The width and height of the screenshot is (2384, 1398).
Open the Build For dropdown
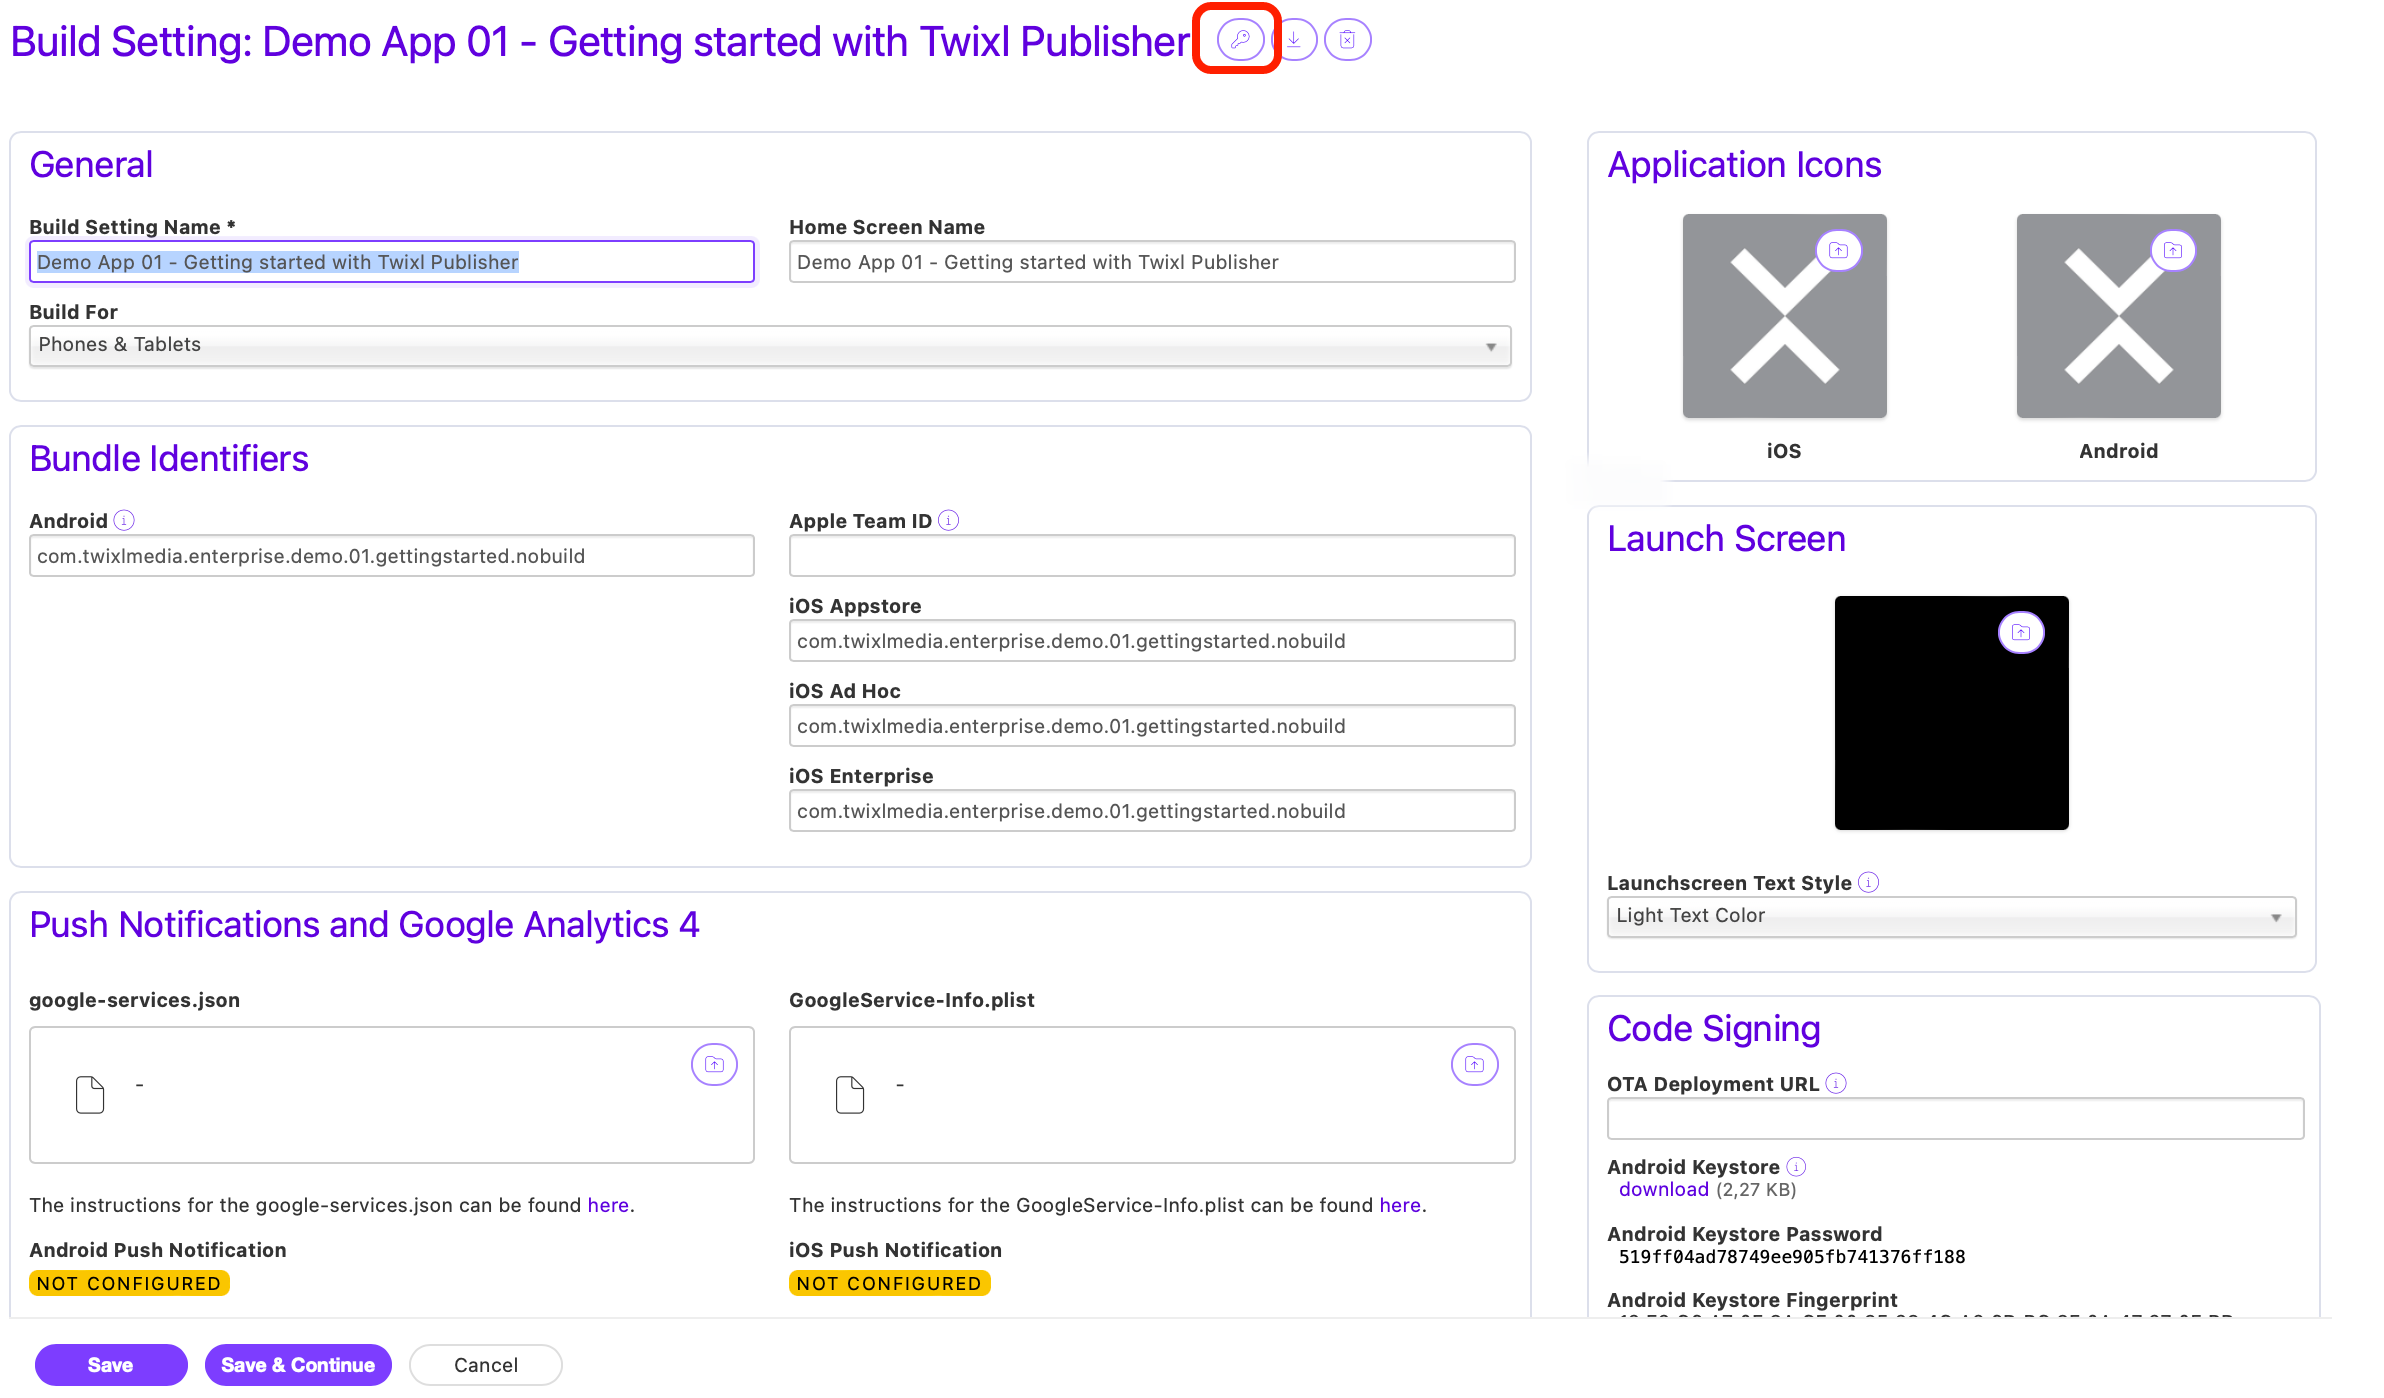click(x=770, y=346)
